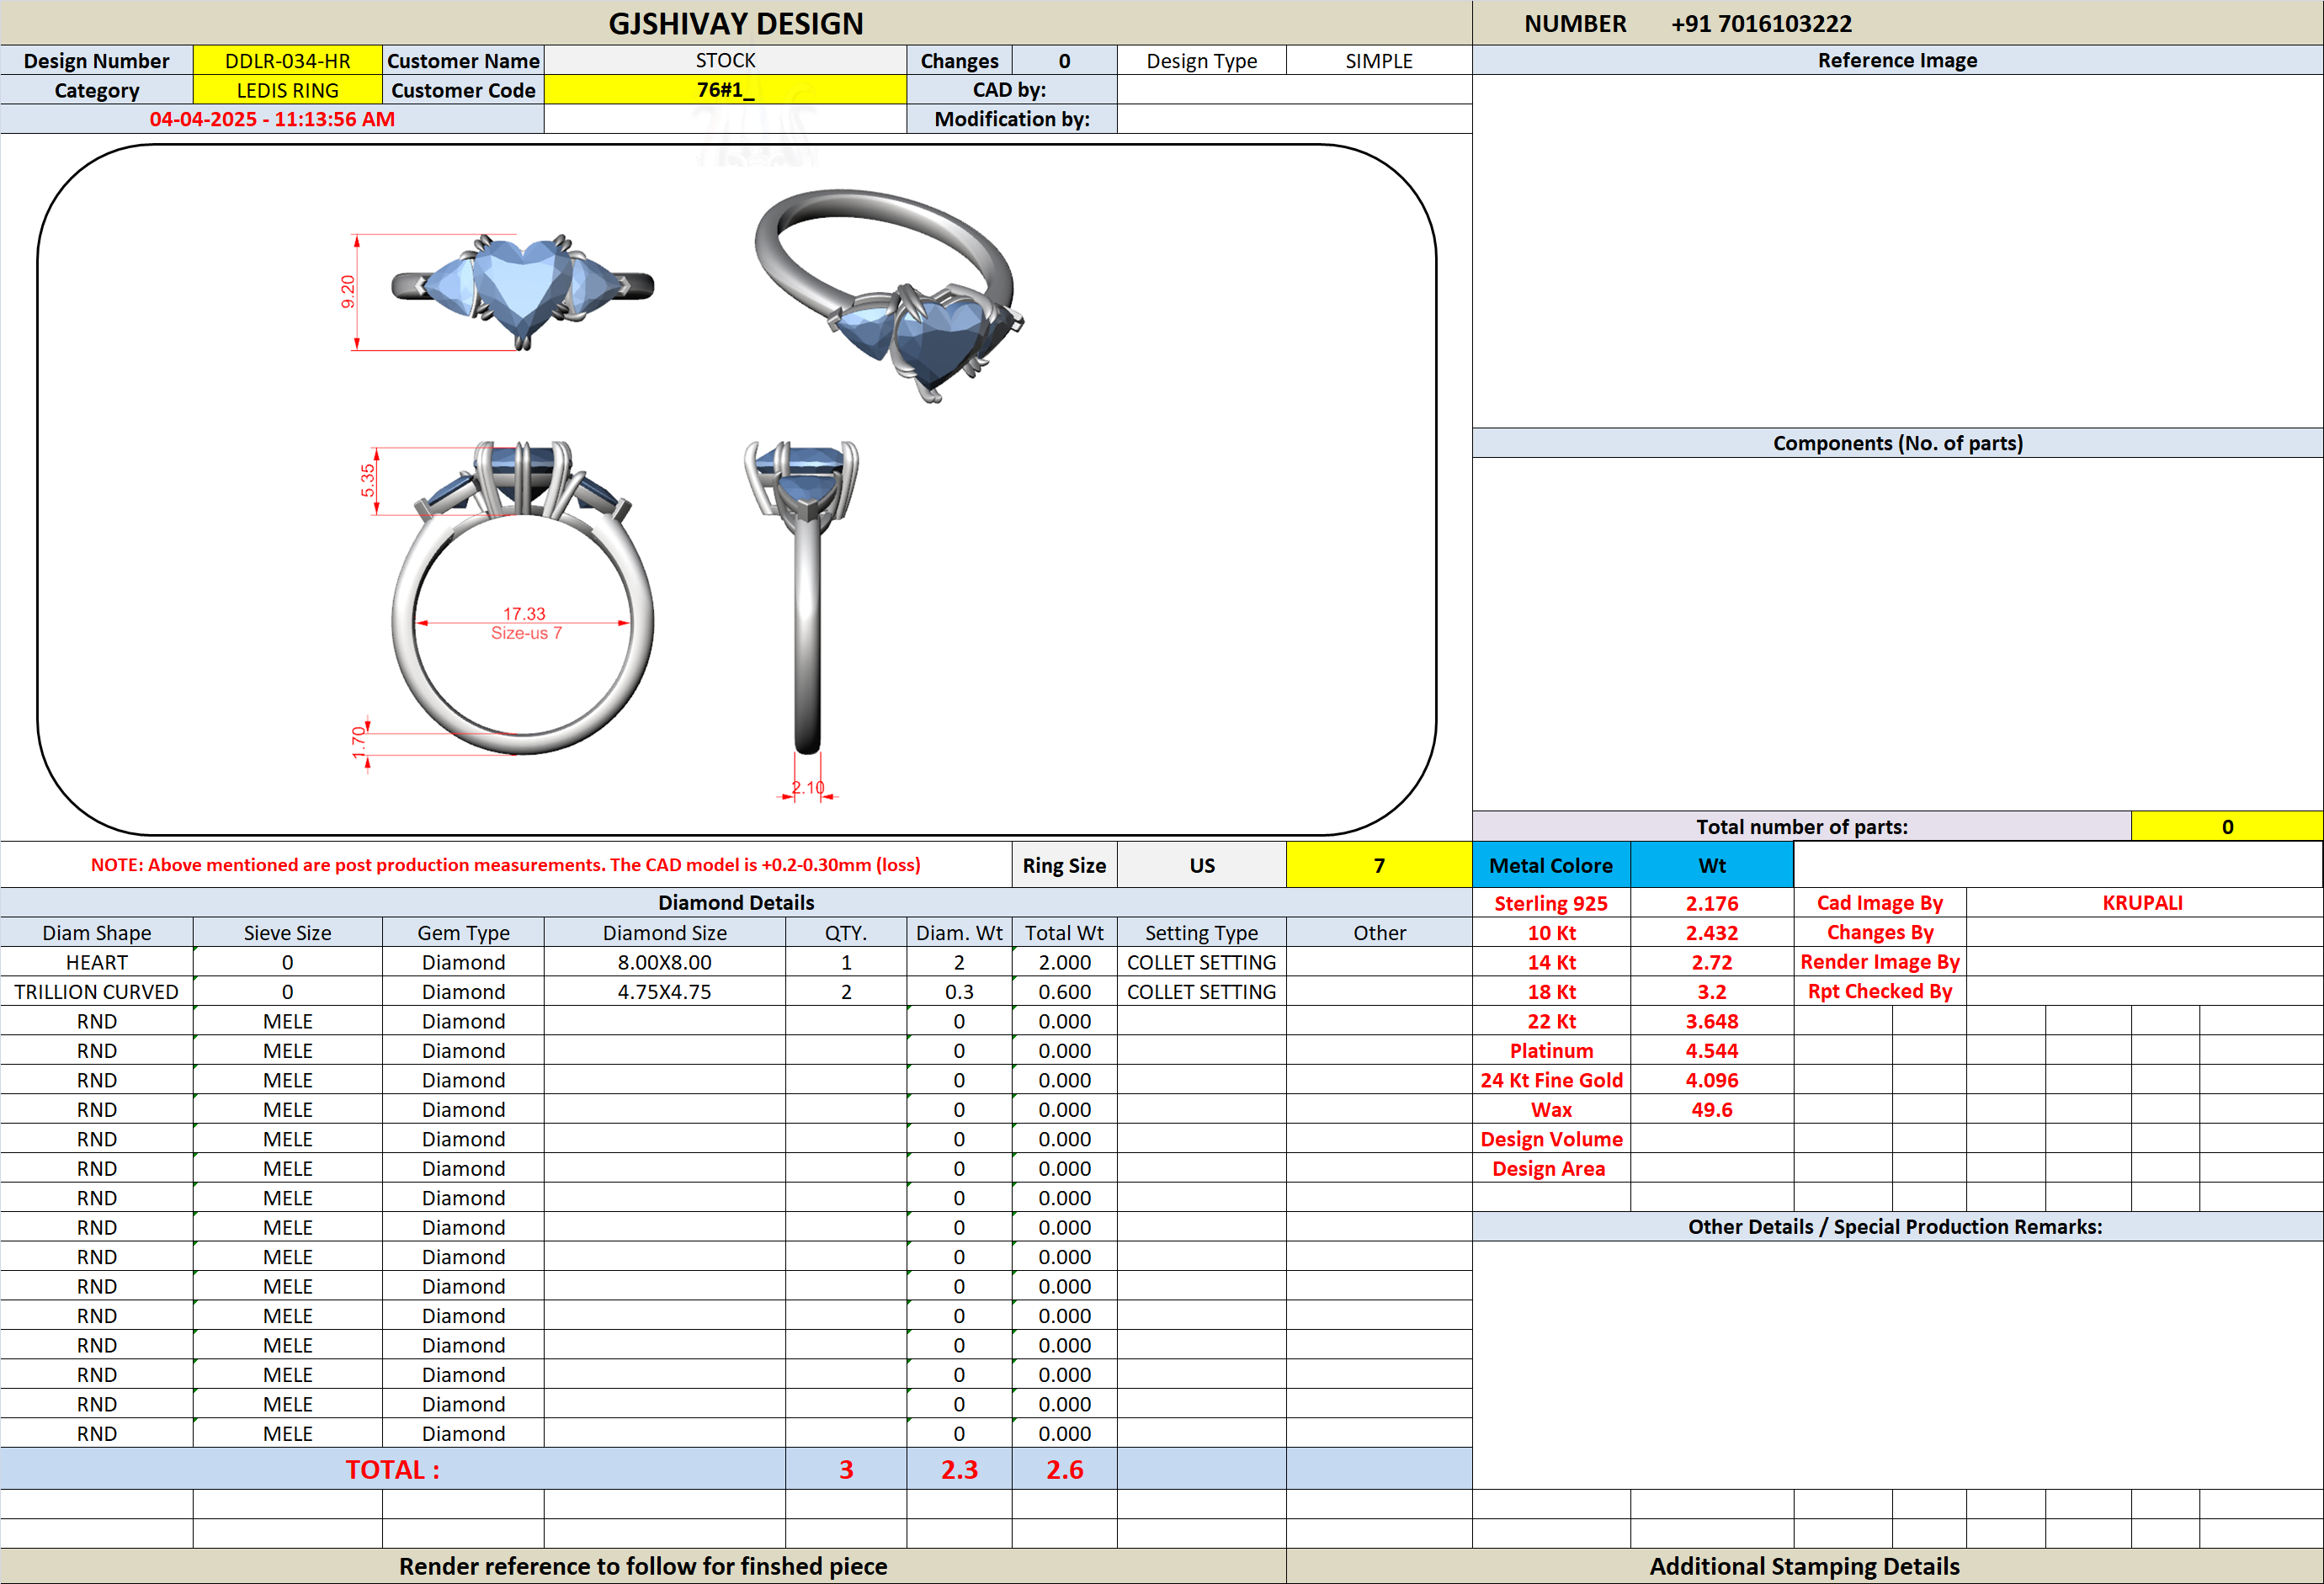Click the diamond size 4.75X4.75
The image size is (2324, 1584).
tap(664, 992)
